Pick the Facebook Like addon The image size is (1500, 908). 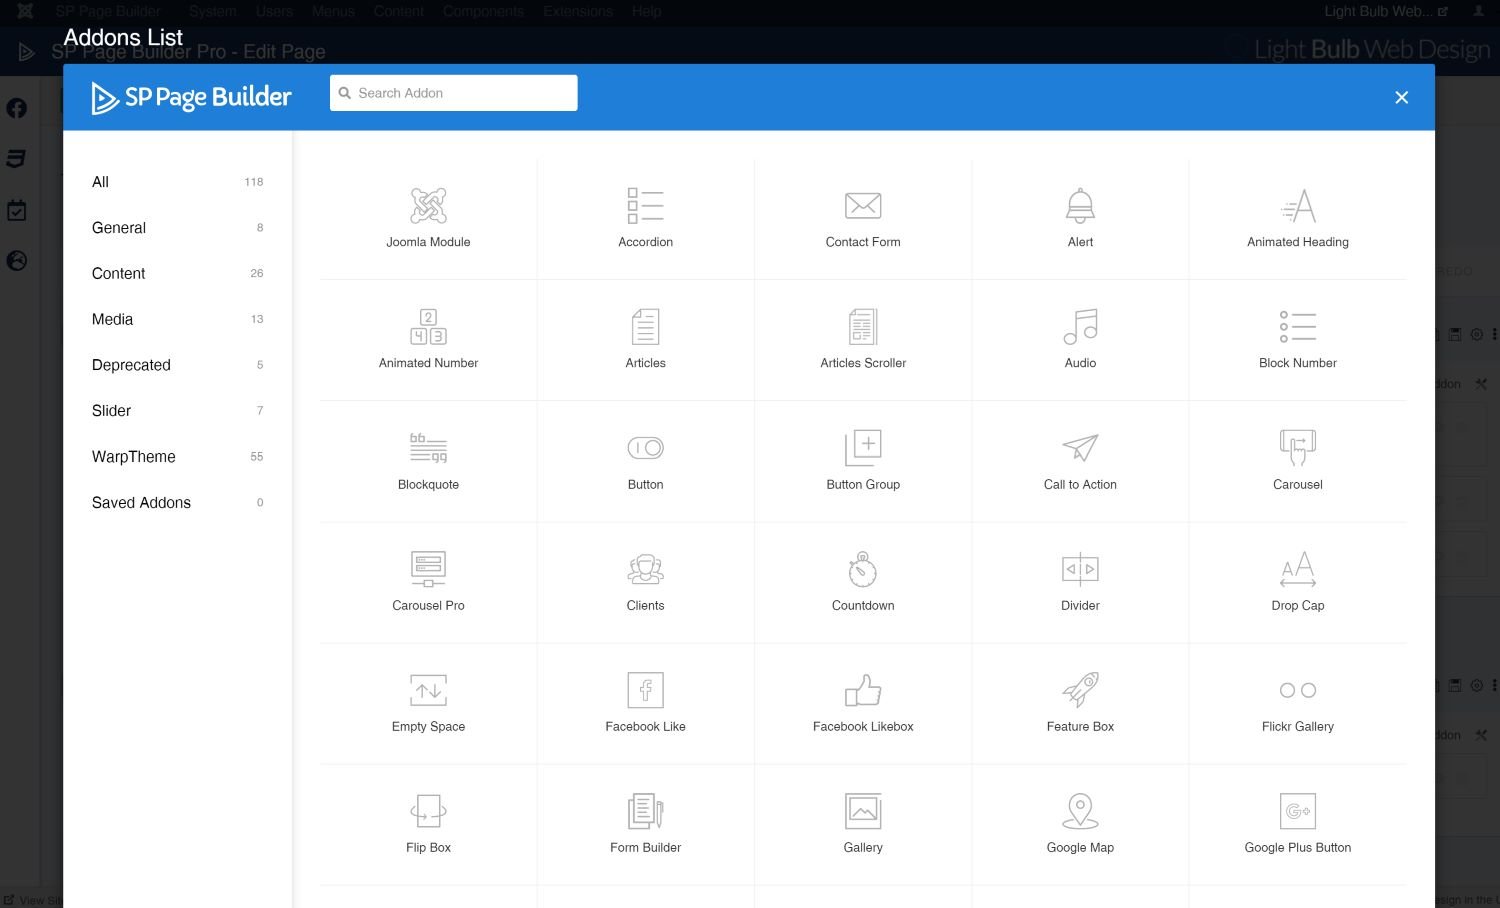(x=645, y=691)
